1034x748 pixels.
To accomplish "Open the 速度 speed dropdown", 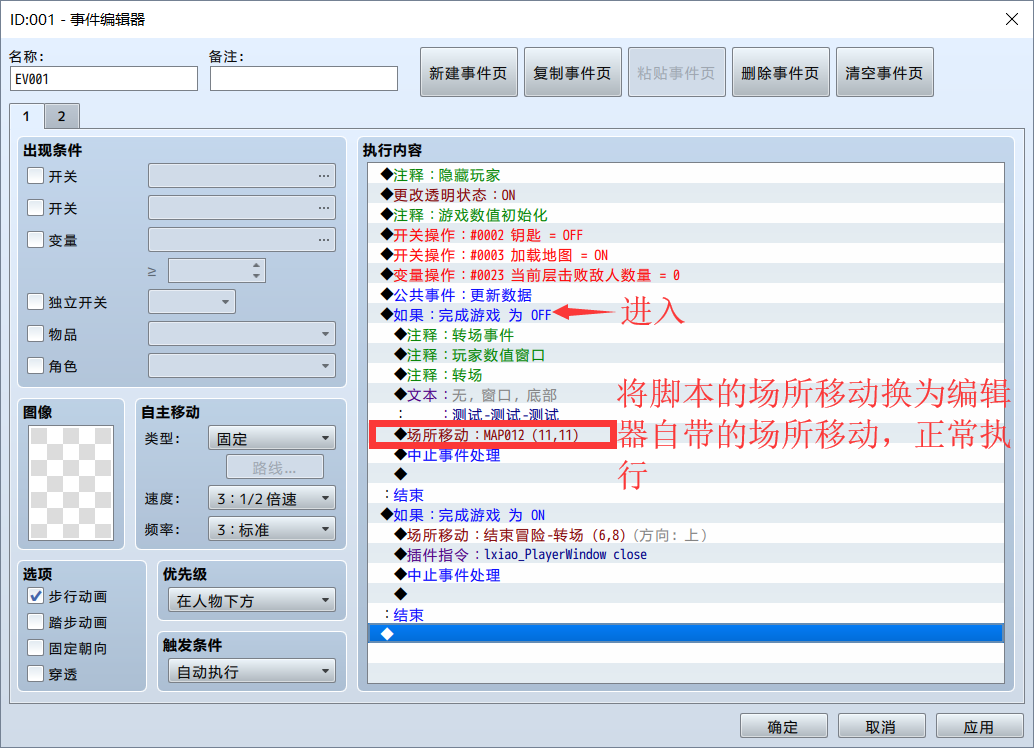I will (272, 498).
